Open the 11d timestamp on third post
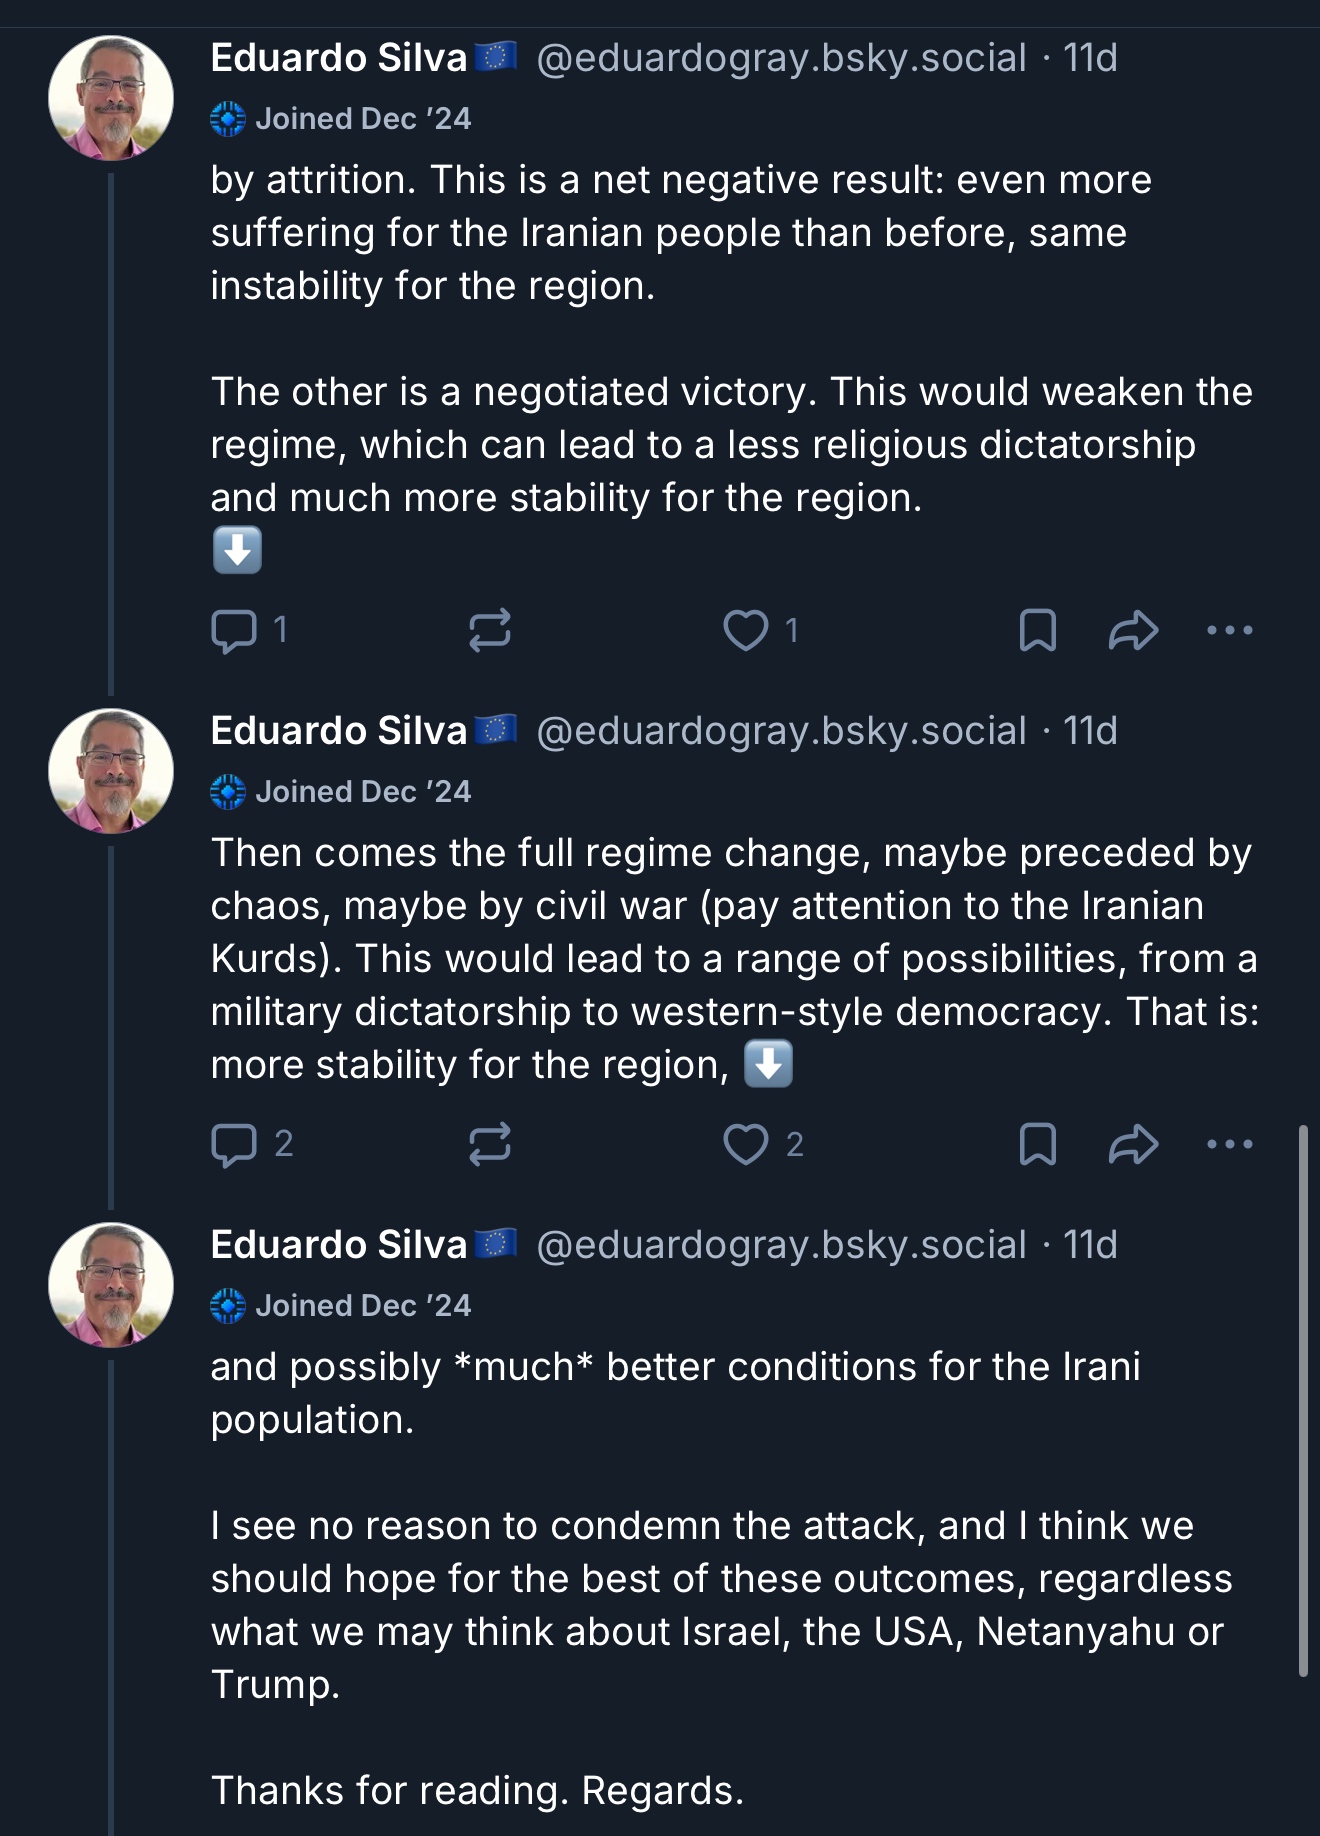The image size is (1320, 1836). (1090, 1245)
